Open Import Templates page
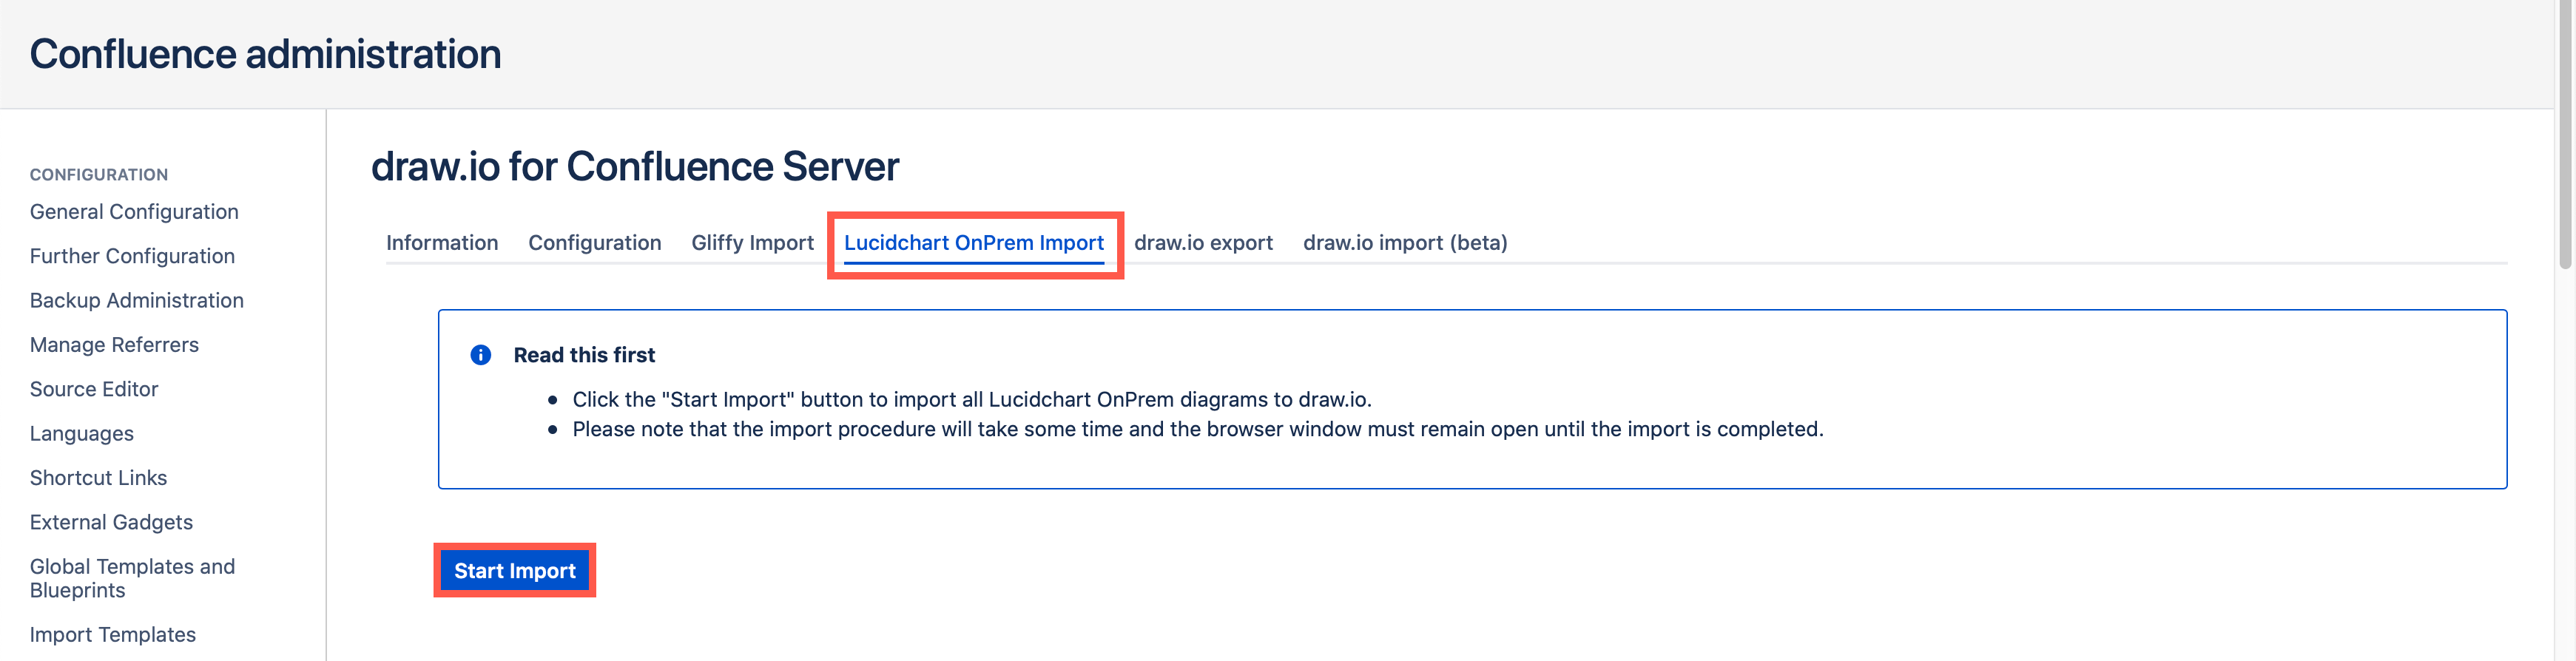The height and width of the screenshot is (661, 2576). [112, 634]
